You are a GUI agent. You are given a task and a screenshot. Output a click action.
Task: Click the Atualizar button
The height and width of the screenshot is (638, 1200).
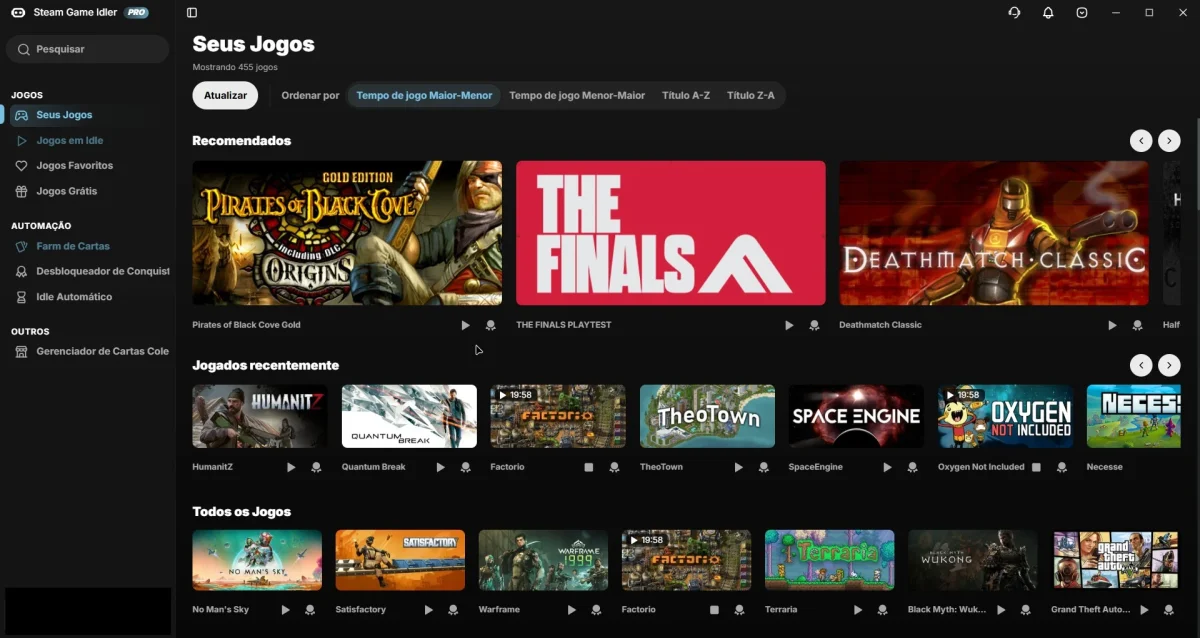[225, 96]
